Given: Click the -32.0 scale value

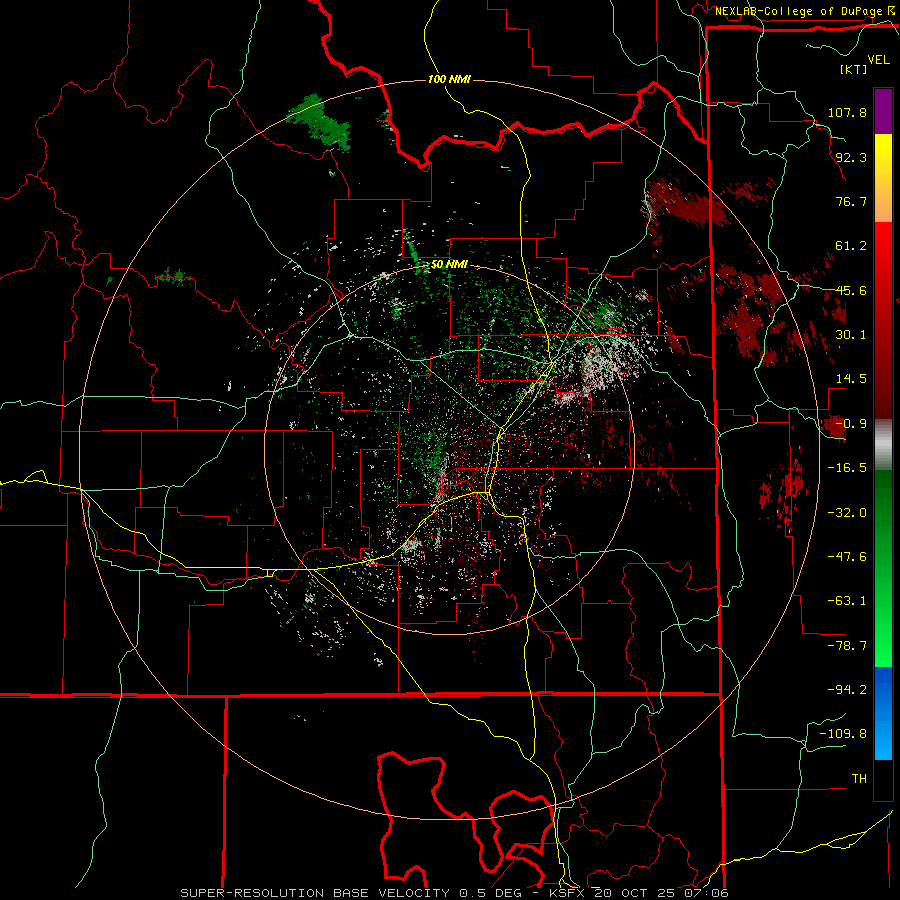Looking at the screenshot, I should tap(847, 513).
